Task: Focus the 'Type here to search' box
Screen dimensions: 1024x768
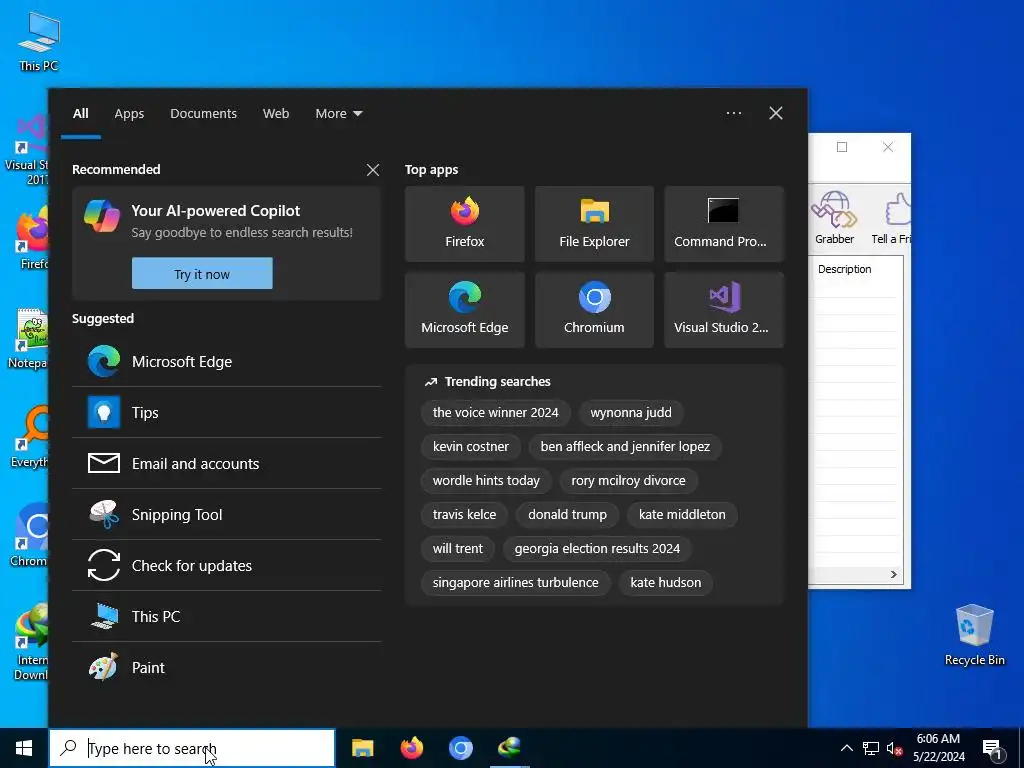Action: [192, 748]
